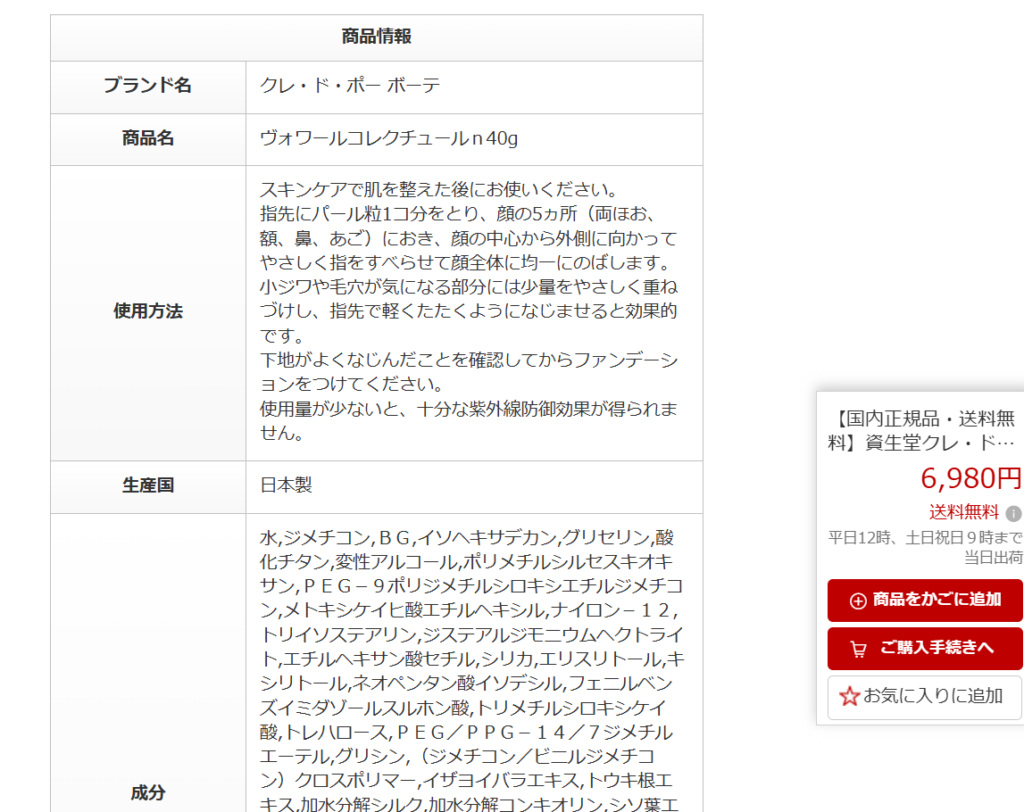Add item with お気に入りに追加 button
This screenshot has height=812, width=1024.
(925, 697)
